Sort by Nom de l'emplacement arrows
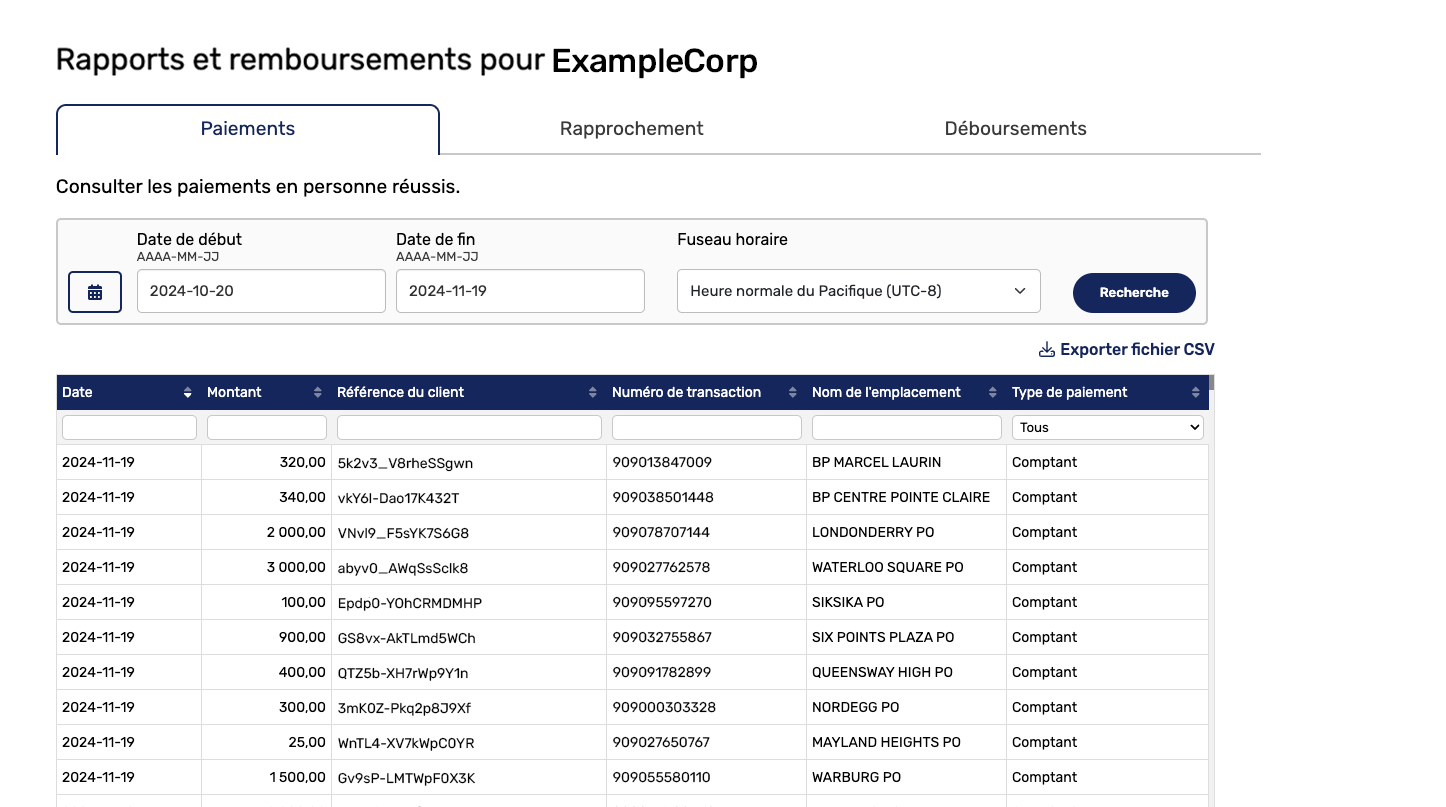1446x807 pixels. [993, 393]
